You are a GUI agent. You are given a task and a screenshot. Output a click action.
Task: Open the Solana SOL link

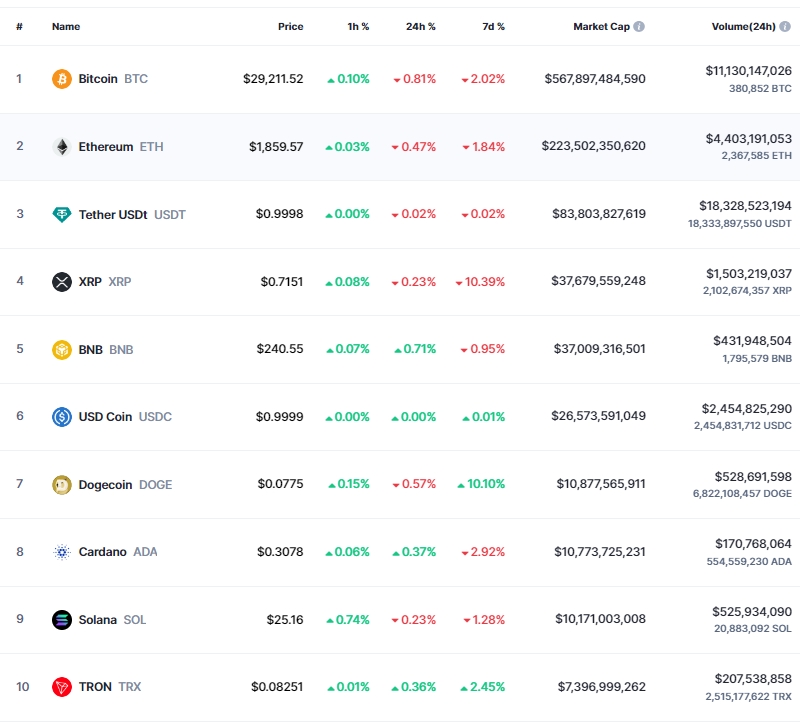pyautogui.click(x=112, y=620)
